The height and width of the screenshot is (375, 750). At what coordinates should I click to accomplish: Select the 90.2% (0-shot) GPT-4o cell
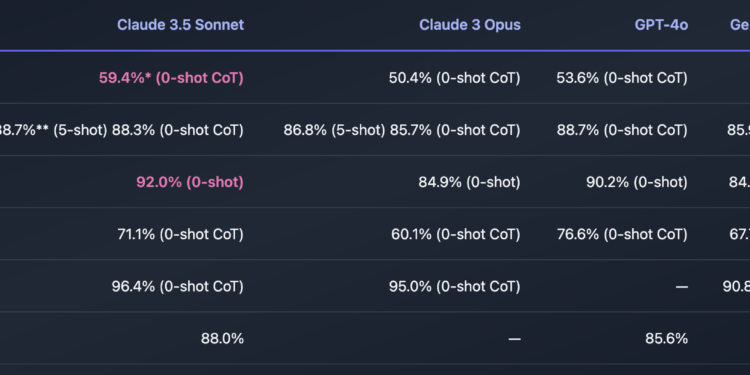click(x=637, y=182)
